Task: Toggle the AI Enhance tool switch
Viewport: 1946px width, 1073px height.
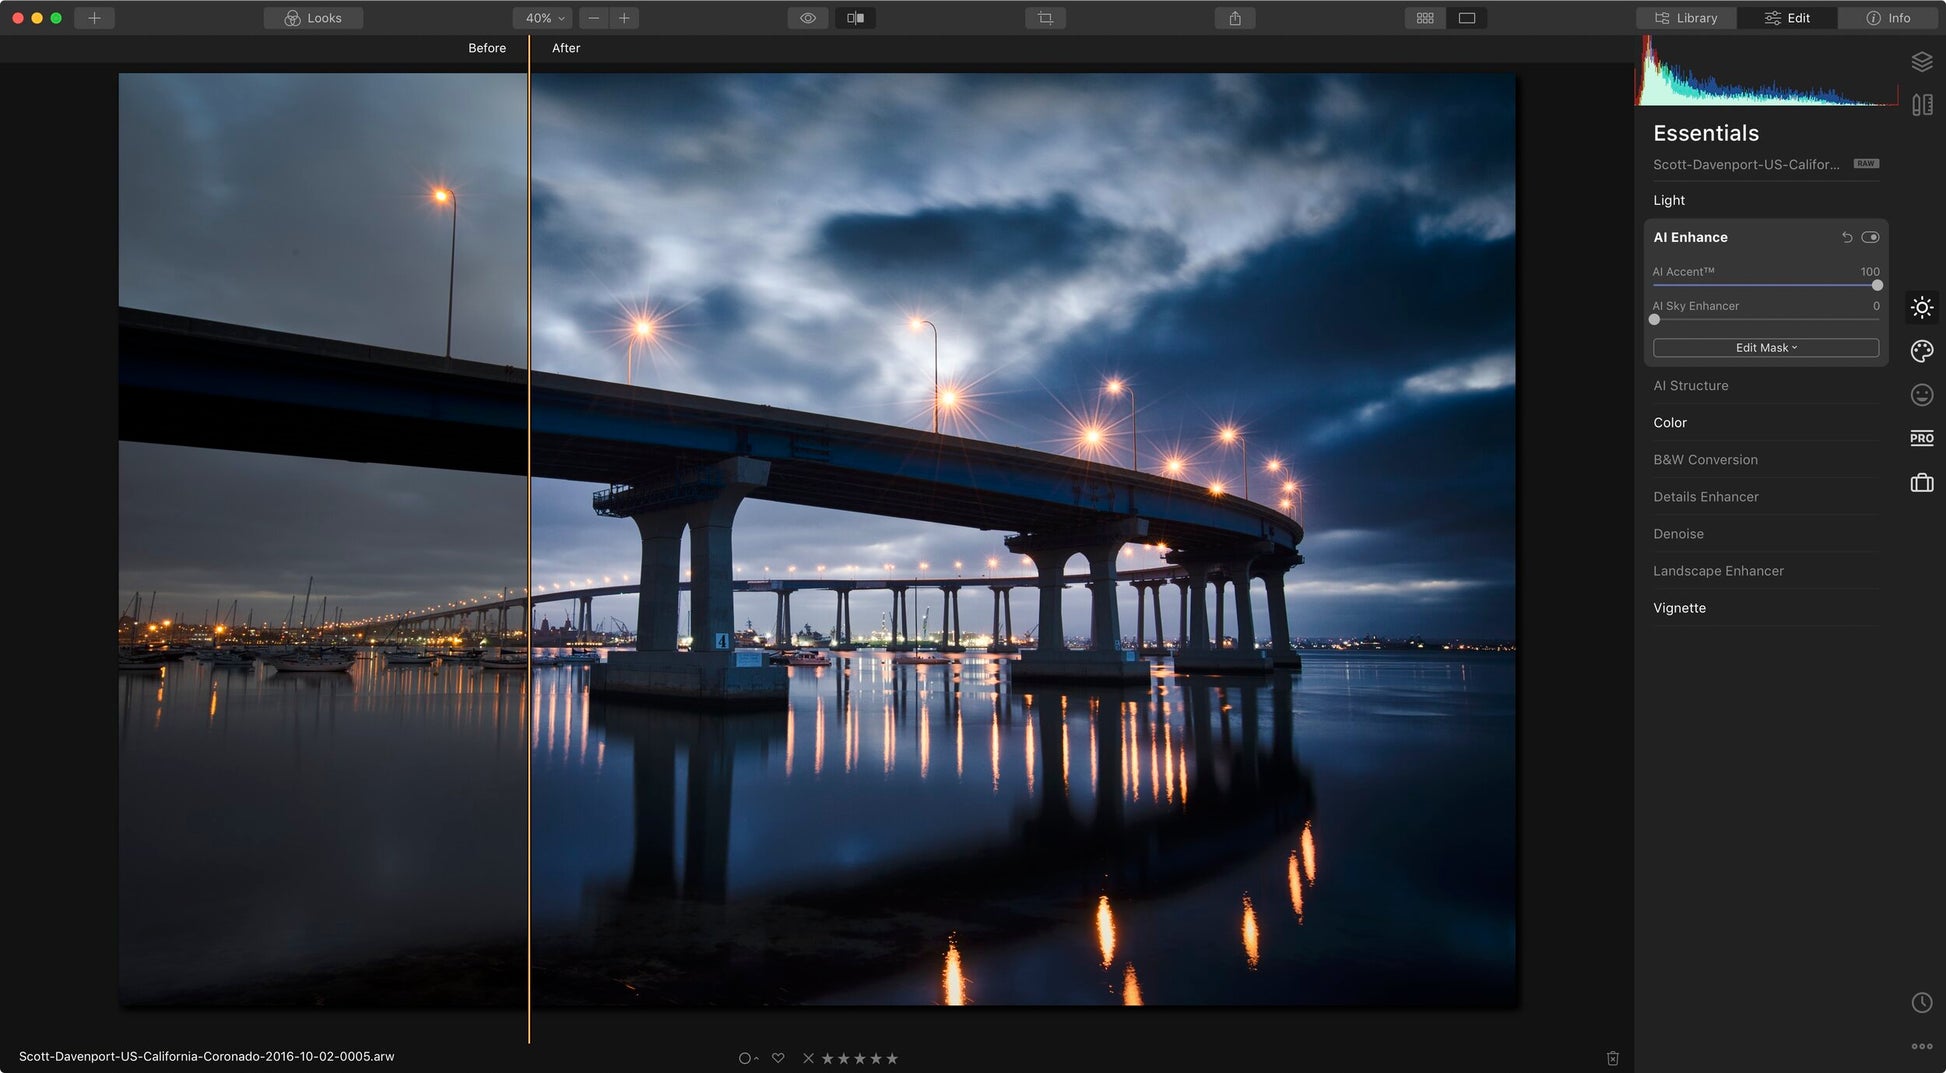Action: pyautogui.click(x=1870, y=237)
